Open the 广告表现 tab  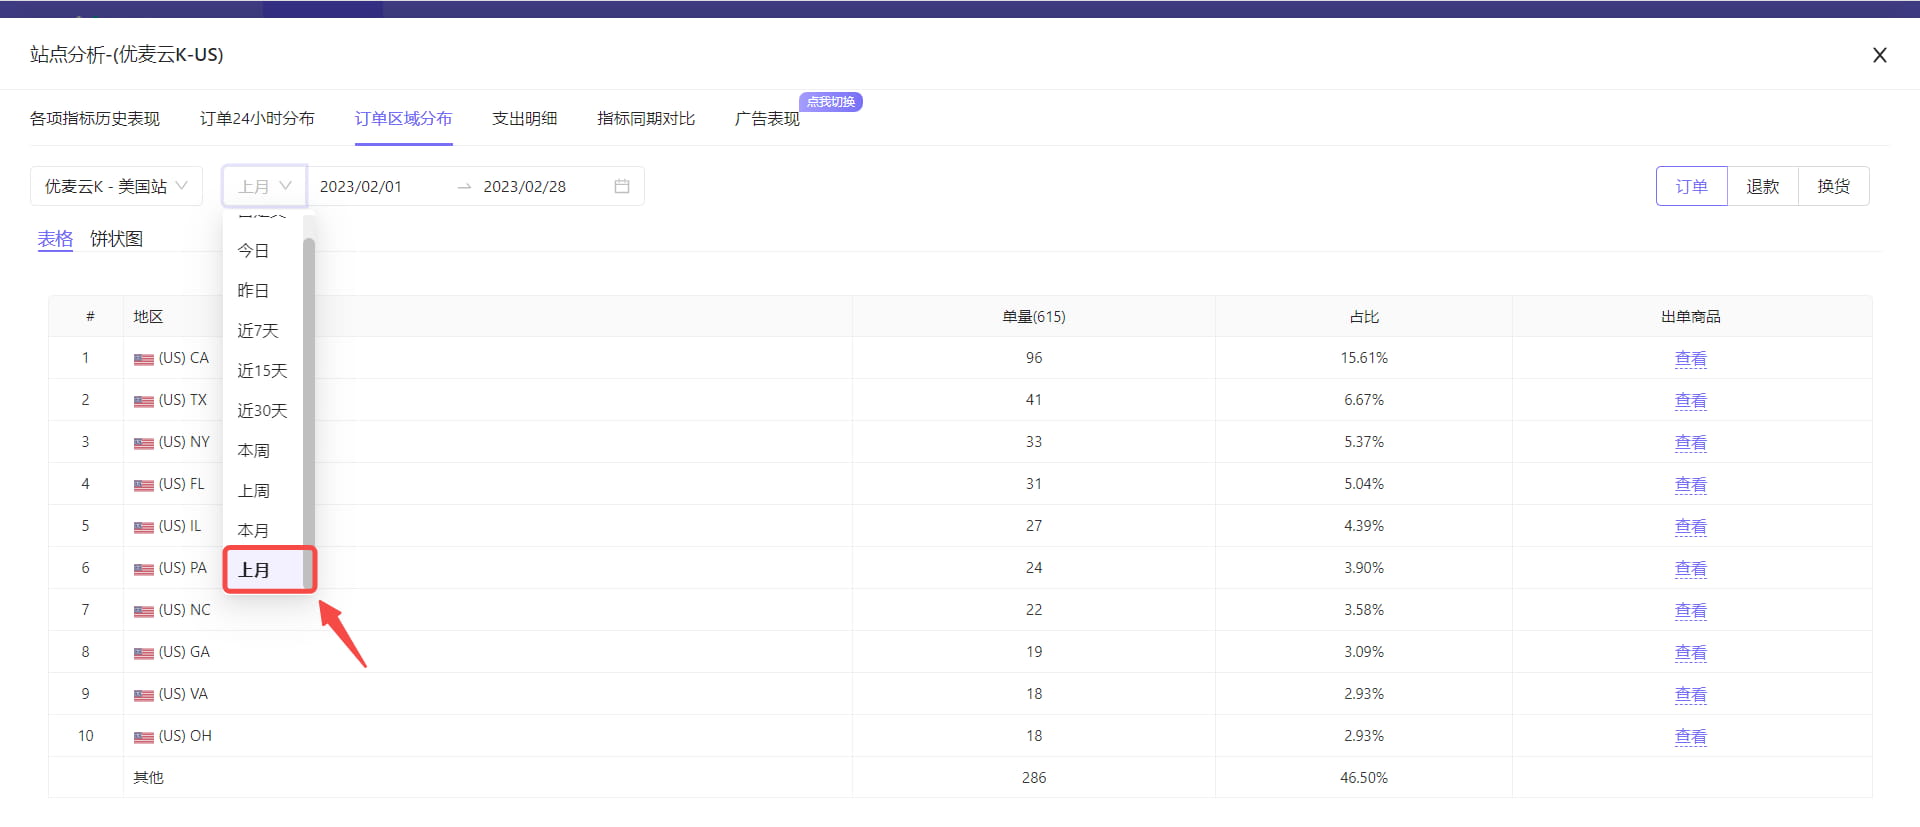click(x=767, y=118)
